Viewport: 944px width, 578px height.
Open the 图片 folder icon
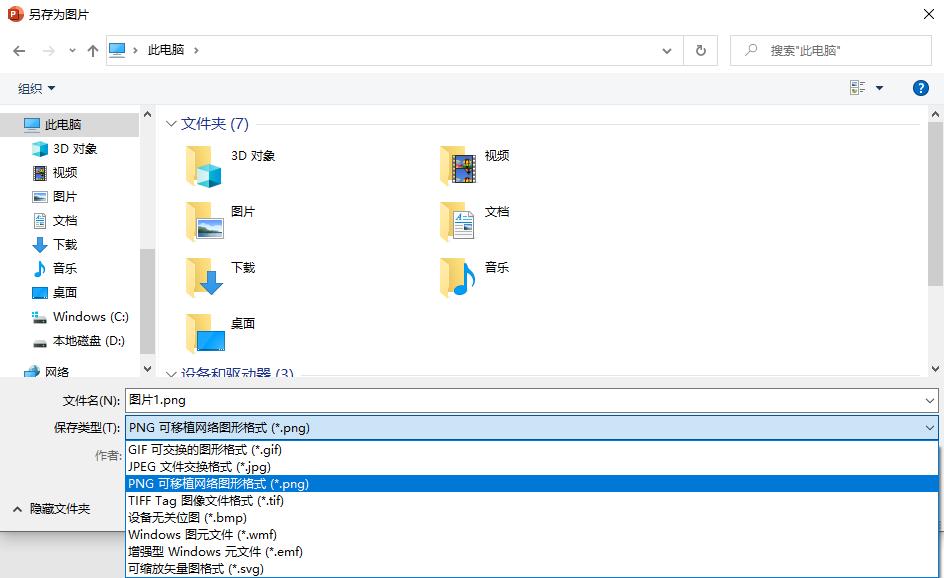[205, 221]
